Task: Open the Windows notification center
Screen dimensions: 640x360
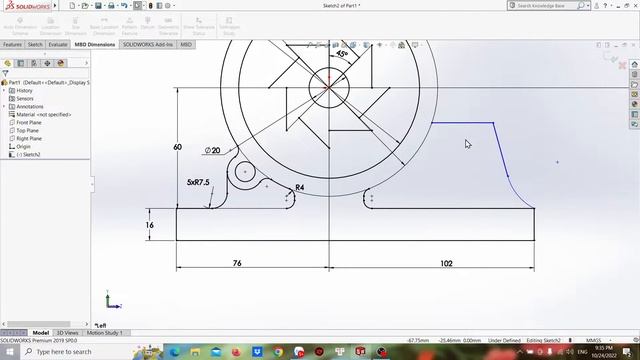Action: 627,351
